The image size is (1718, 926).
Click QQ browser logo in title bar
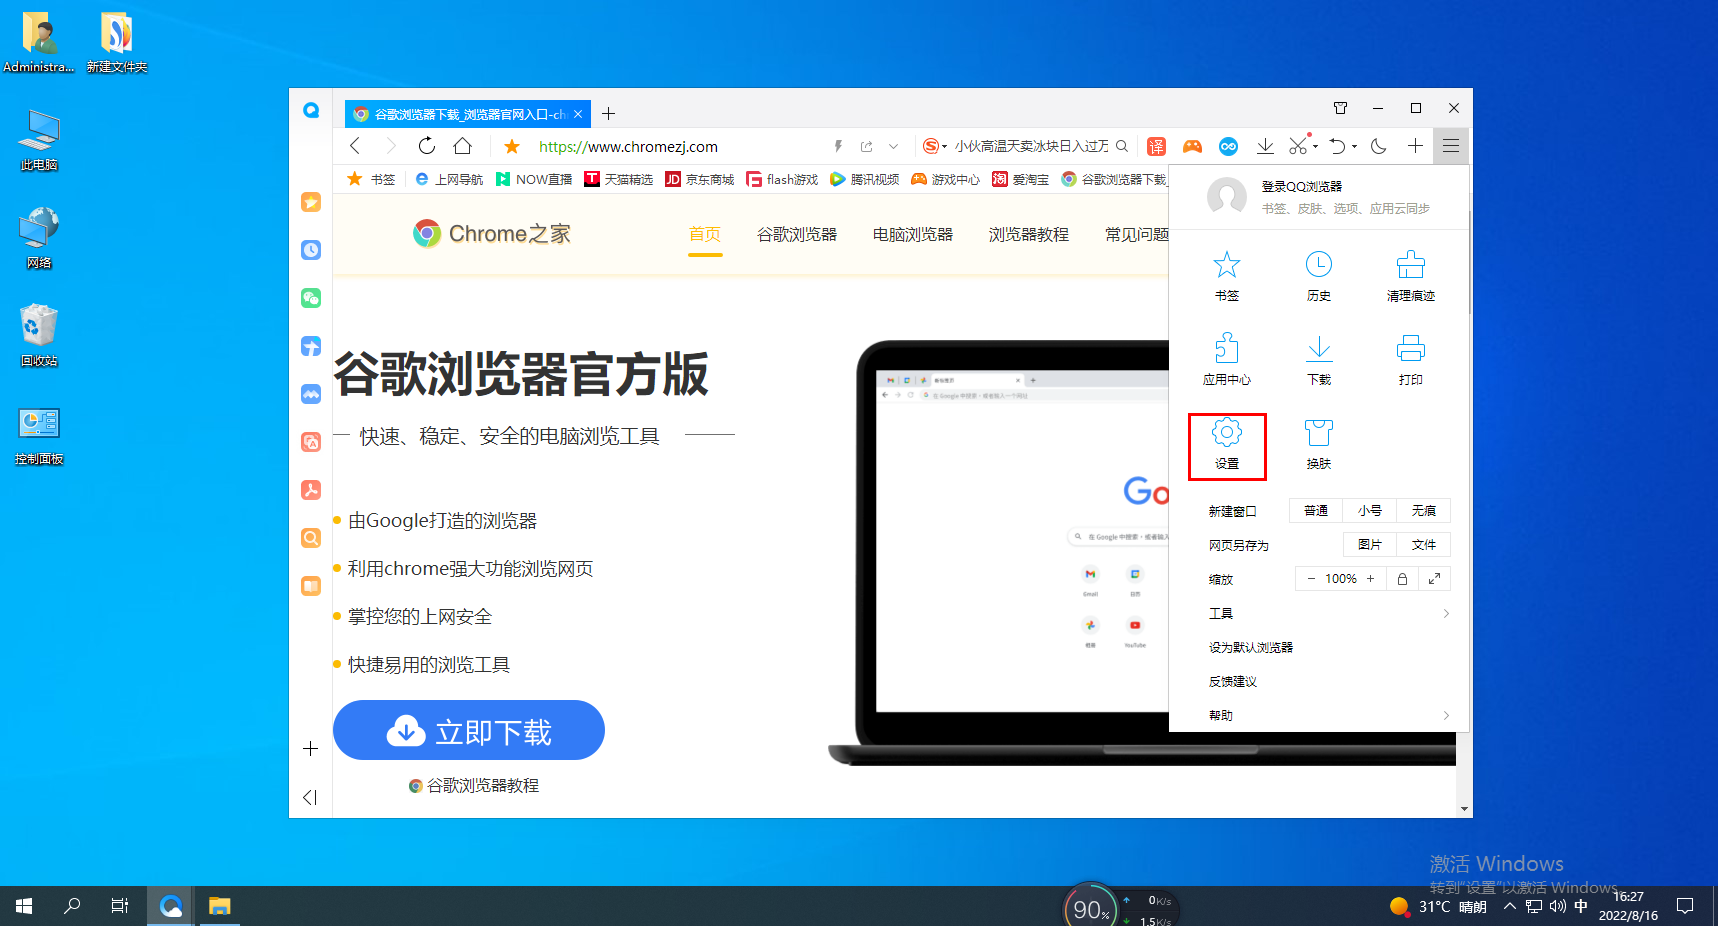pos(311,110)
